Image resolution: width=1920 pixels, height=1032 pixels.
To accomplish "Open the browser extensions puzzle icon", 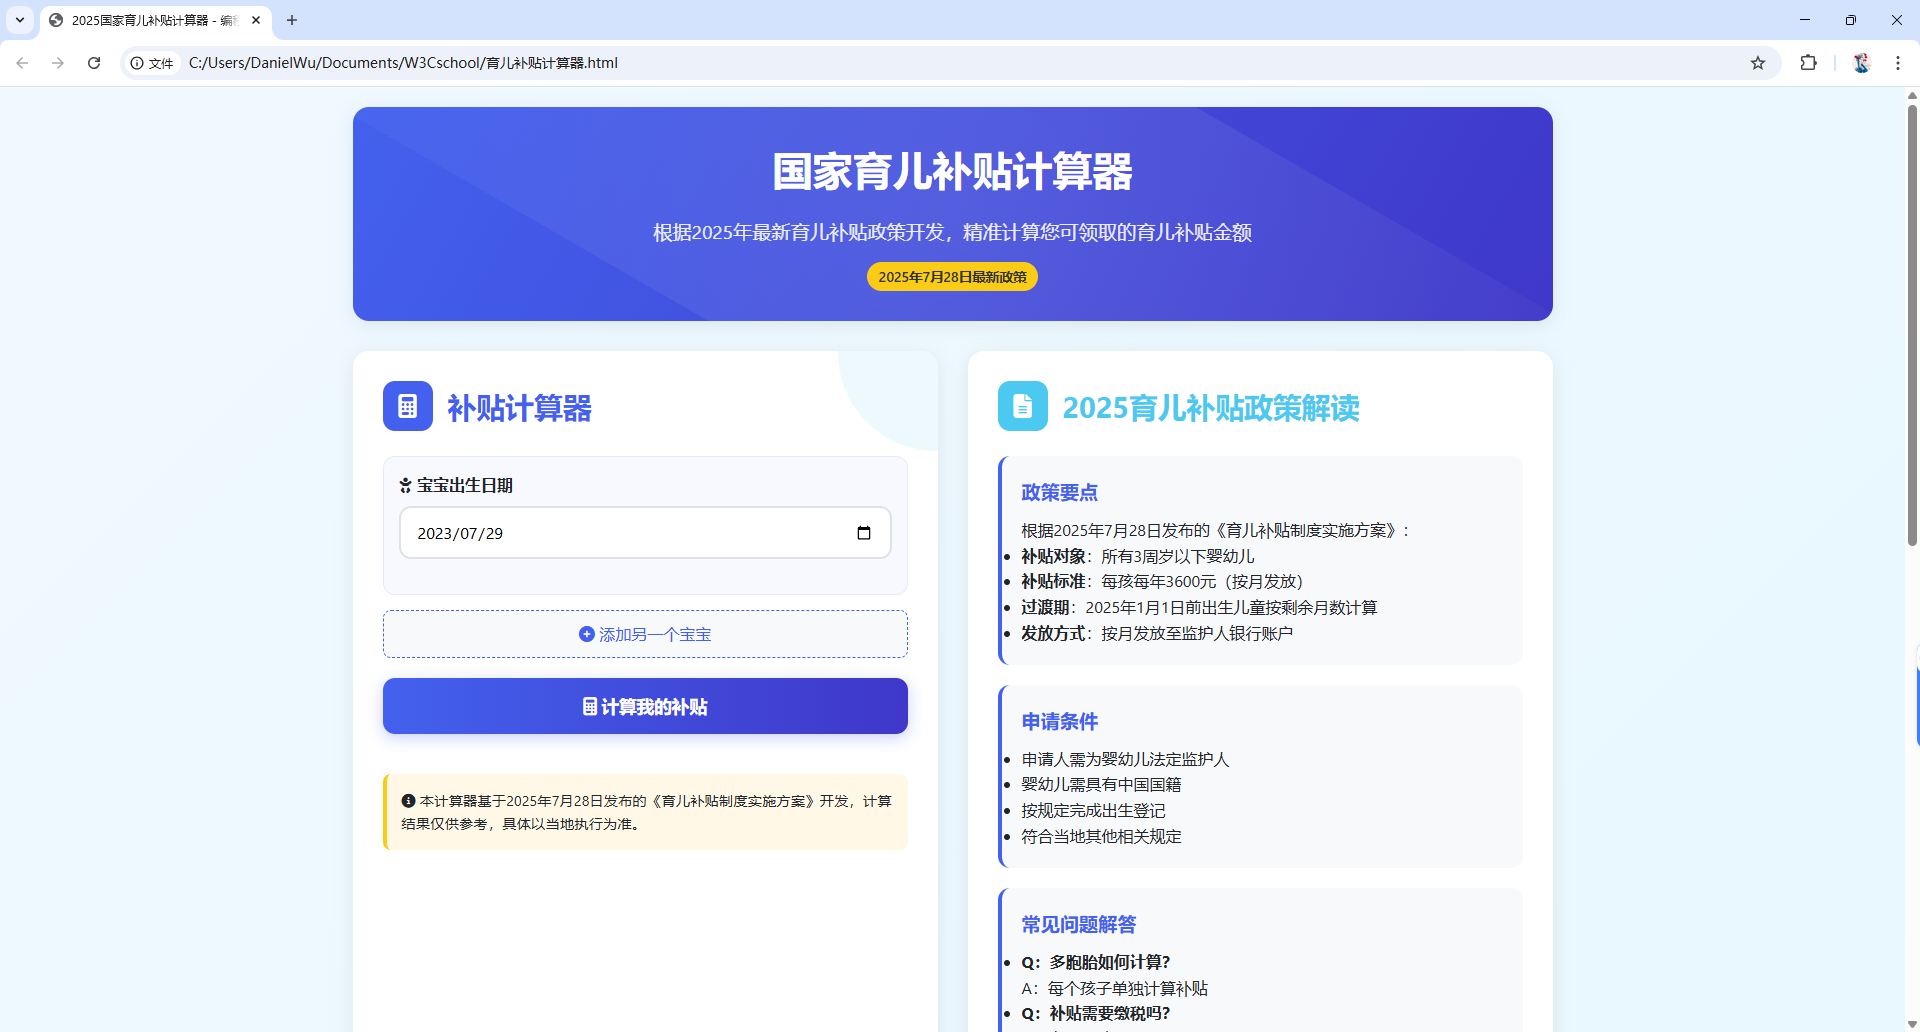I will pyautogui.click(x=1808, y=63).
